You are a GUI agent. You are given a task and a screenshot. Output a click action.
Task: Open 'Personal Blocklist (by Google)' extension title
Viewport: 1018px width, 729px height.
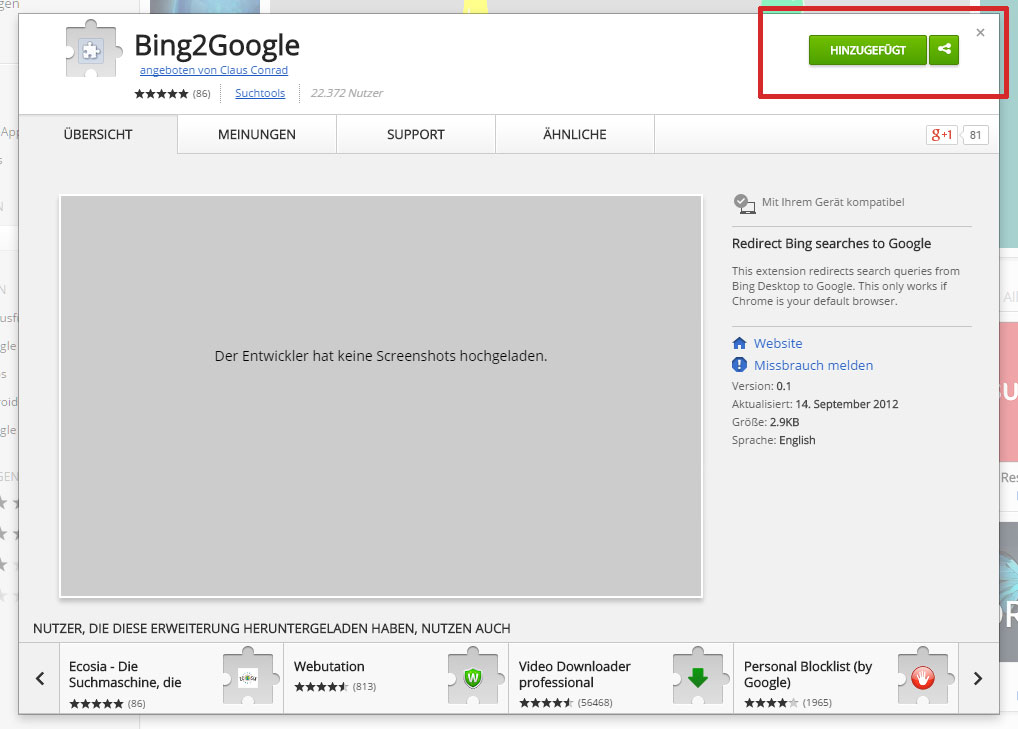808,674
